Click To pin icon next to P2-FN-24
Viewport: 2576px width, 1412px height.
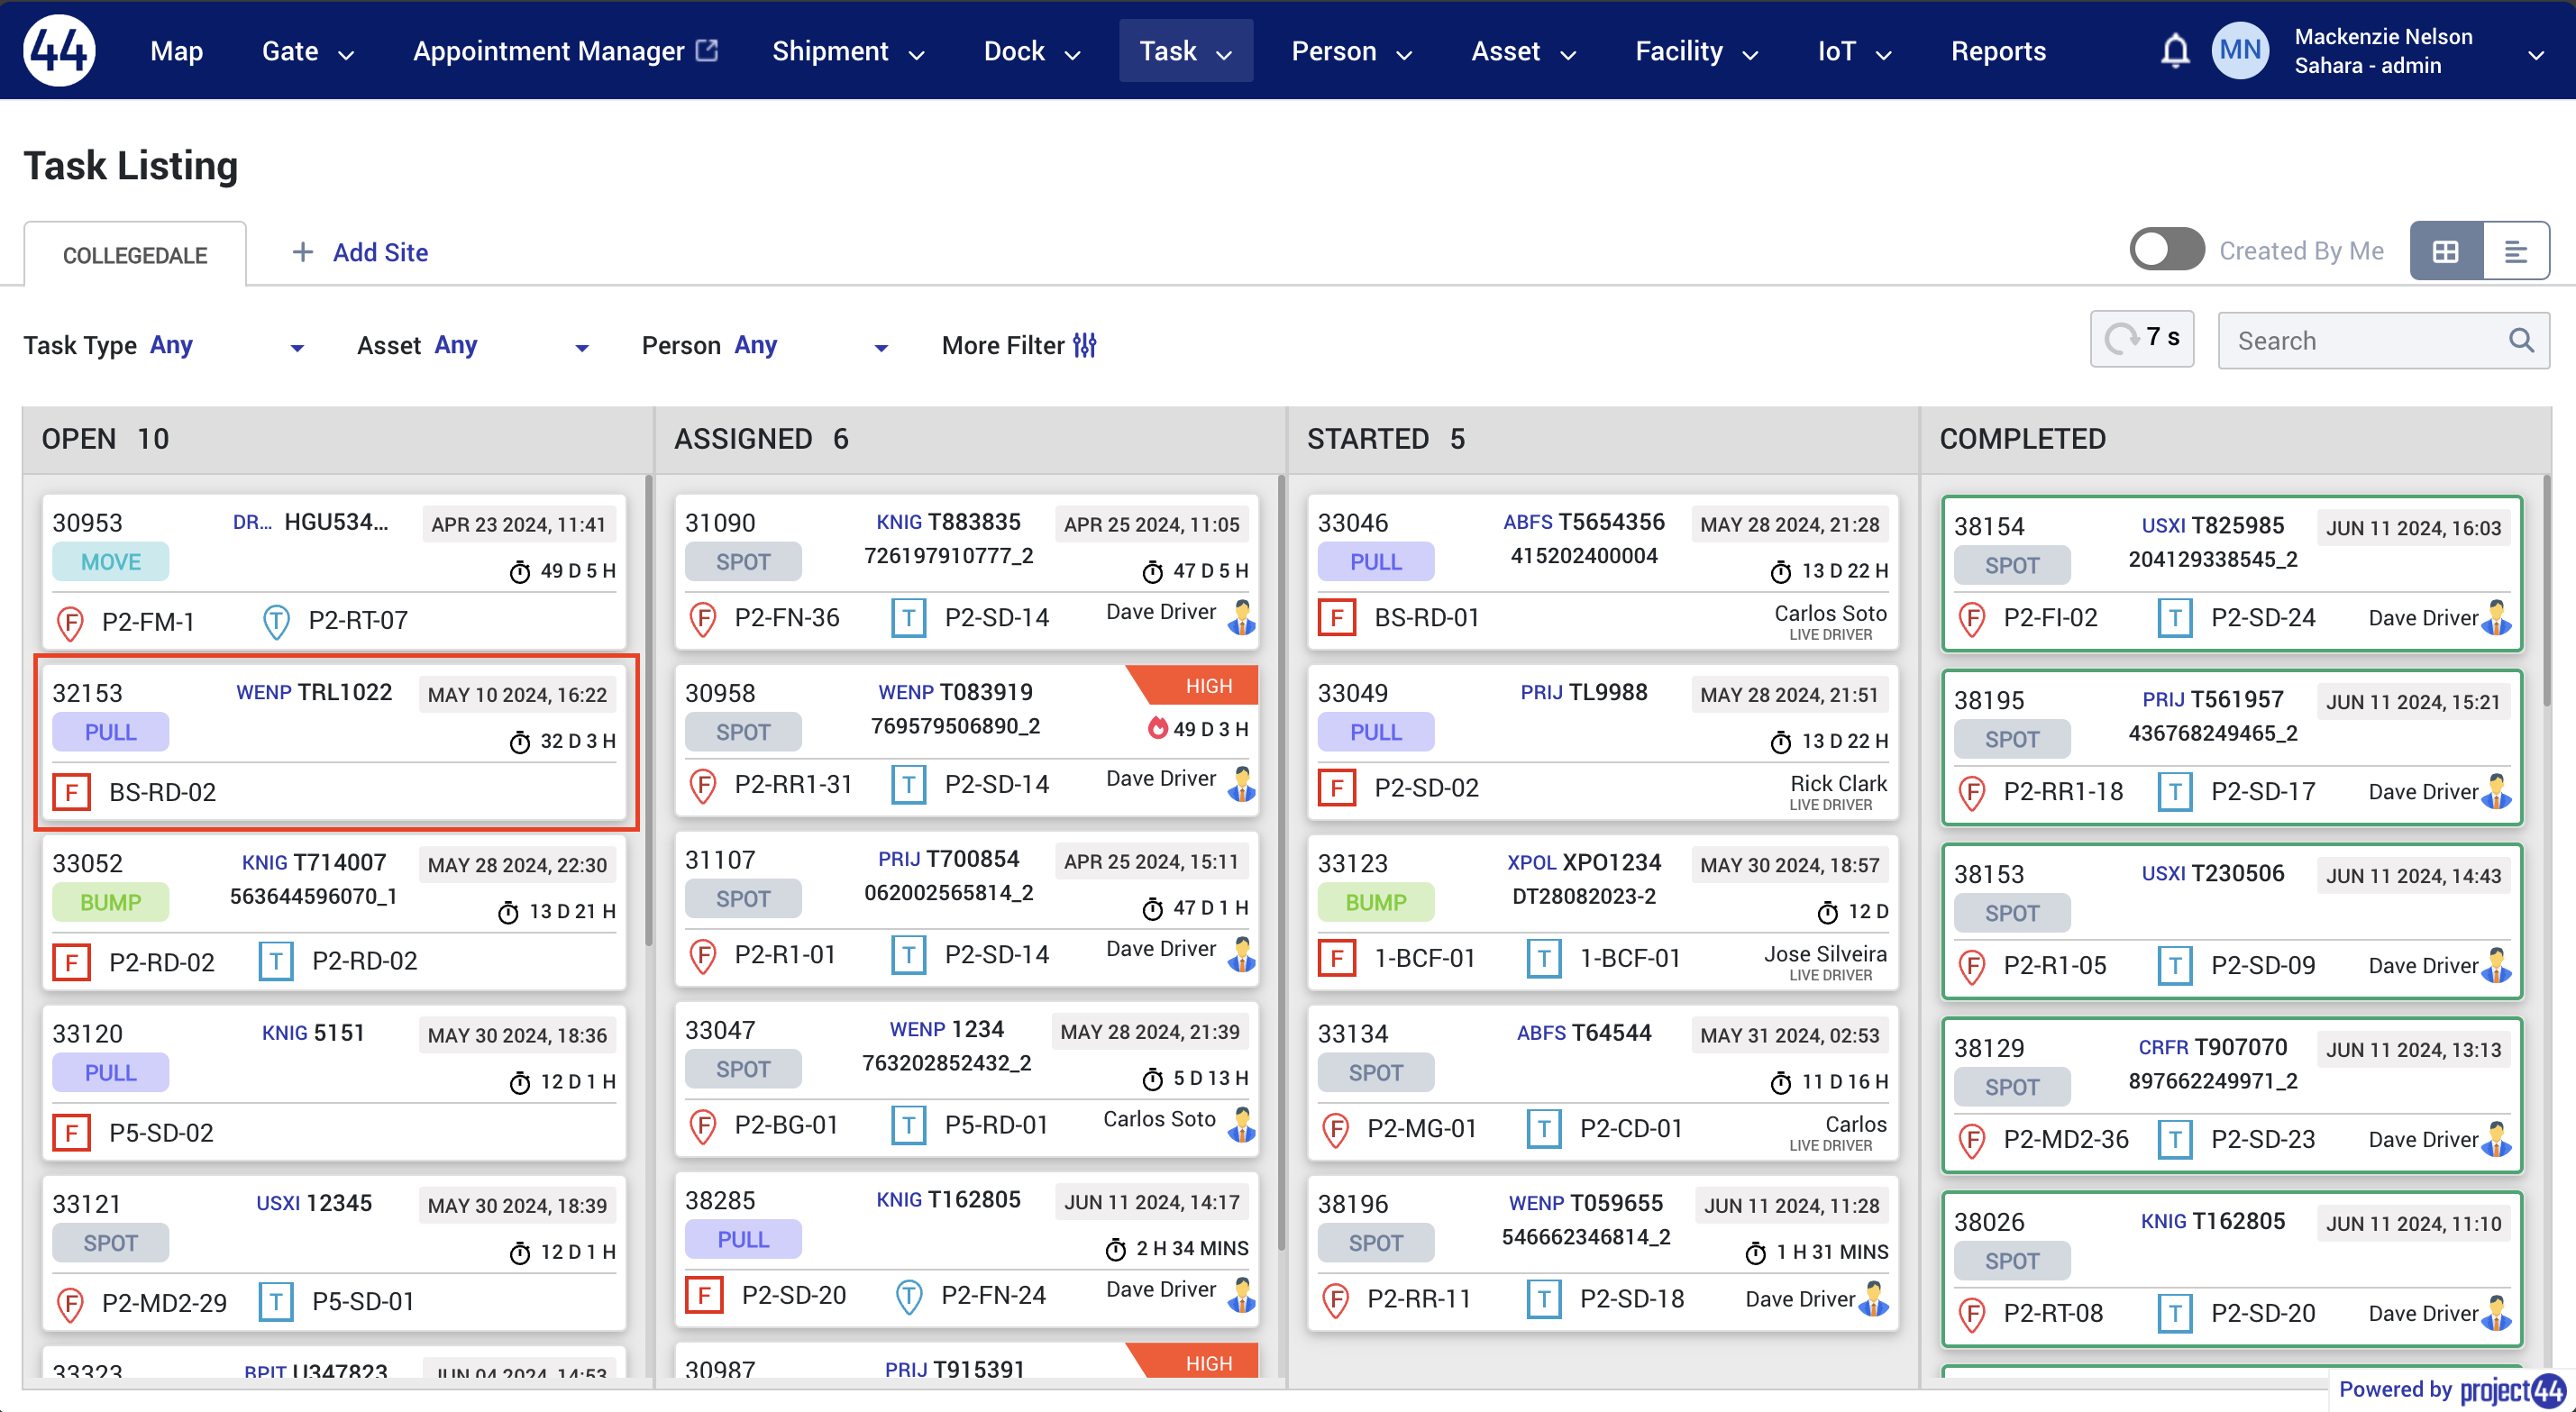[908, 1296]
